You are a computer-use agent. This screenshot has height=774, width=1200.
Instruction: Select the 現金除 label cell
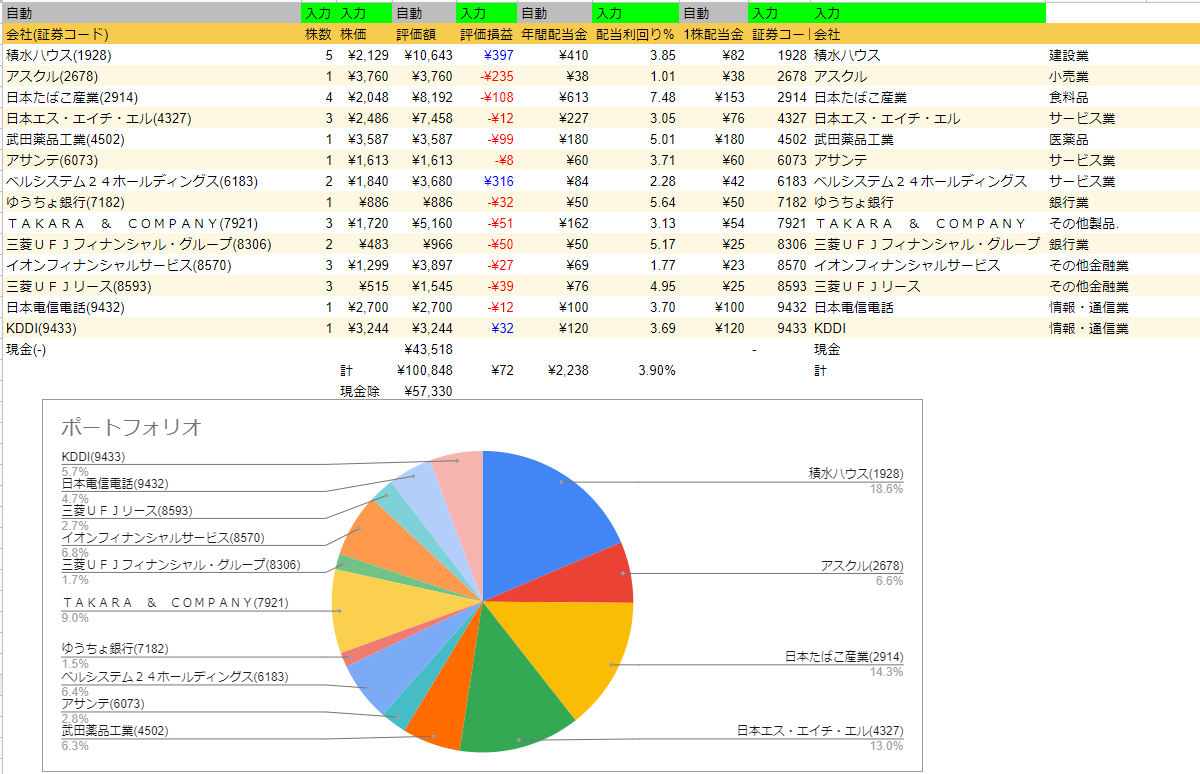[364, 391]
